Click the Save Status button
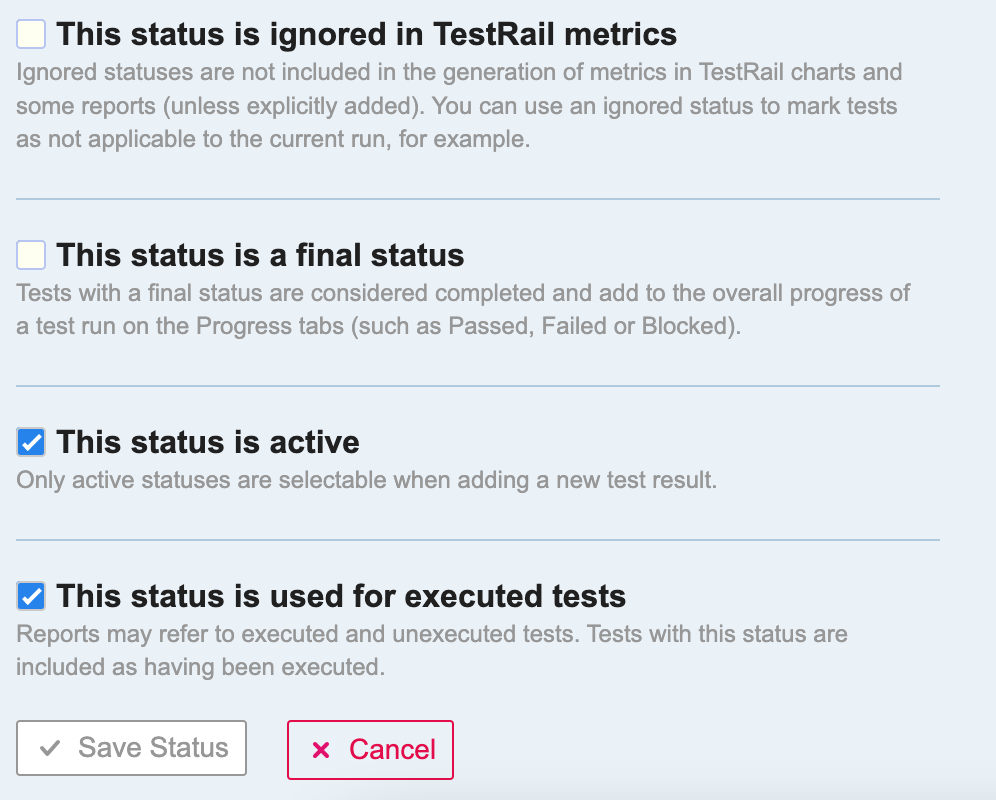Screen dimensions: 996x800 coord(131,748)
